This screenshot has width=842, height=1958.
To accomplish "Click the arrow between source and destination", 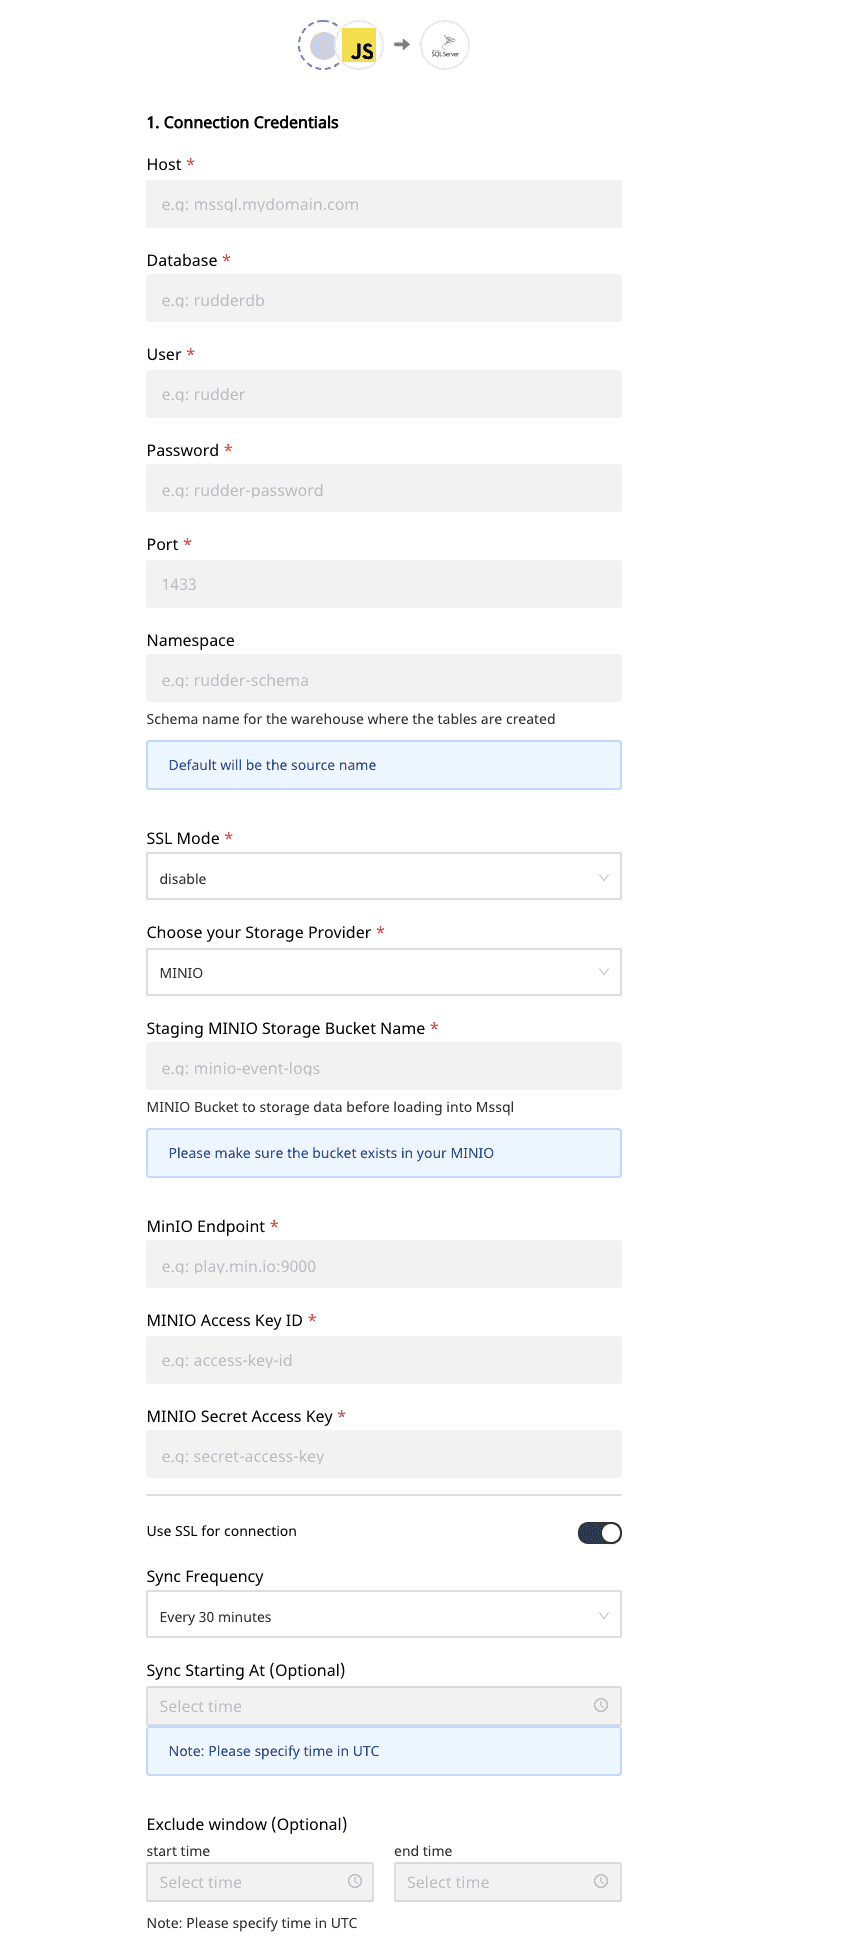I will 400,44.
